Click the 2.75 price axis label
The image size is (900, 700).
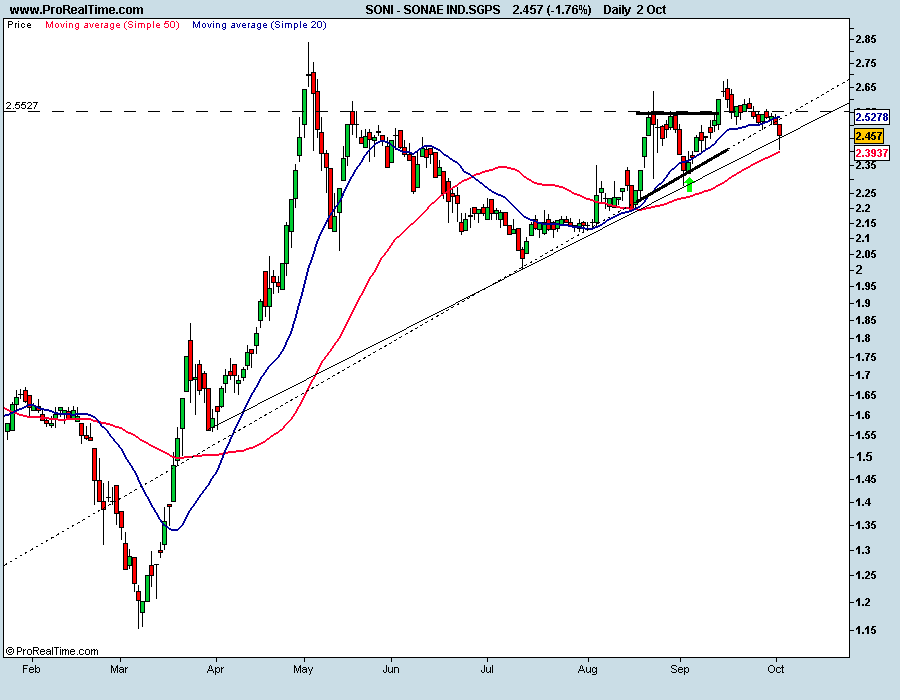coord(866,63)
